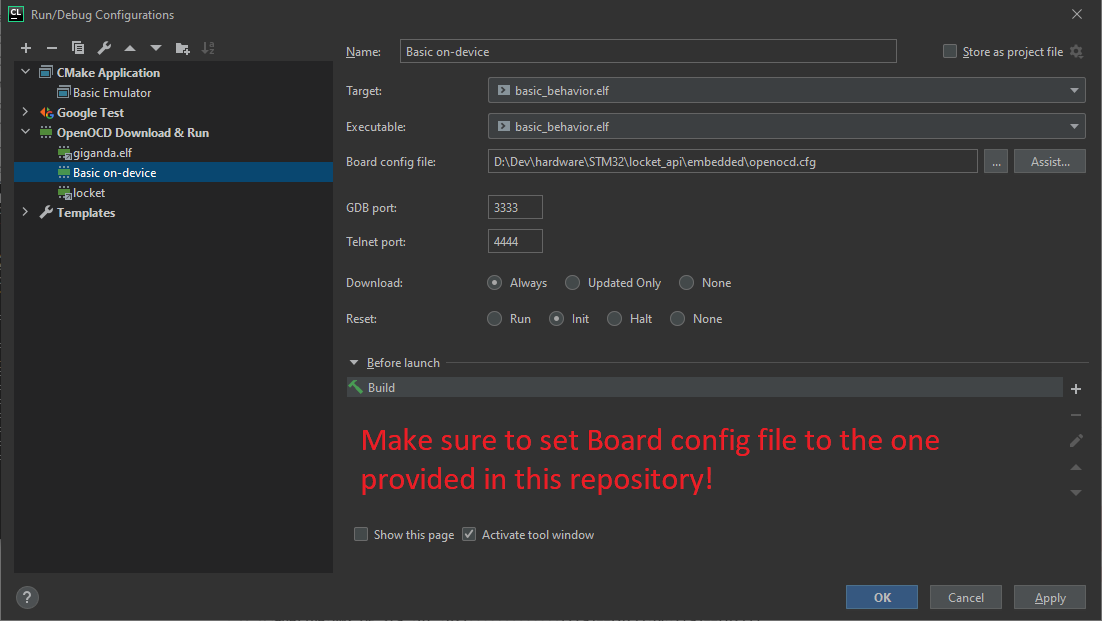Move the configuration down with the toolbar arrow
Image resolution: width=1102 pixels, height=621 pixels.
pos(156,48)
